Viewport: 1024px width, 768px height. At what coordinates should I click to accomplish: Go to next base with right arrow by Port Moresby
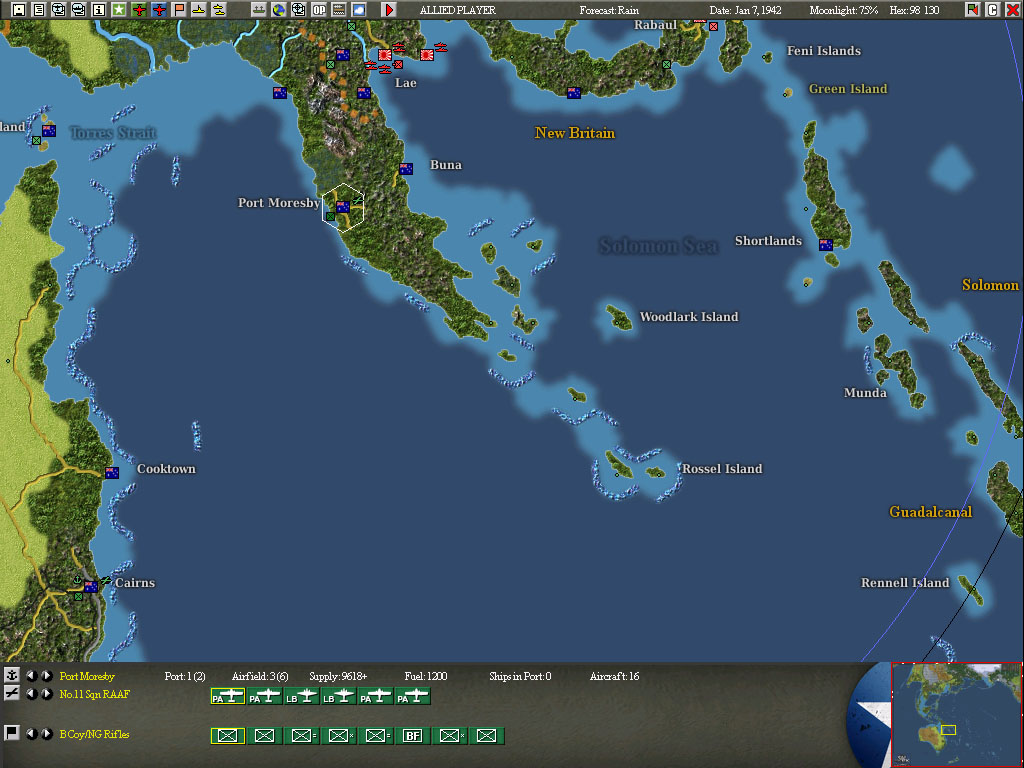(46, 675)
